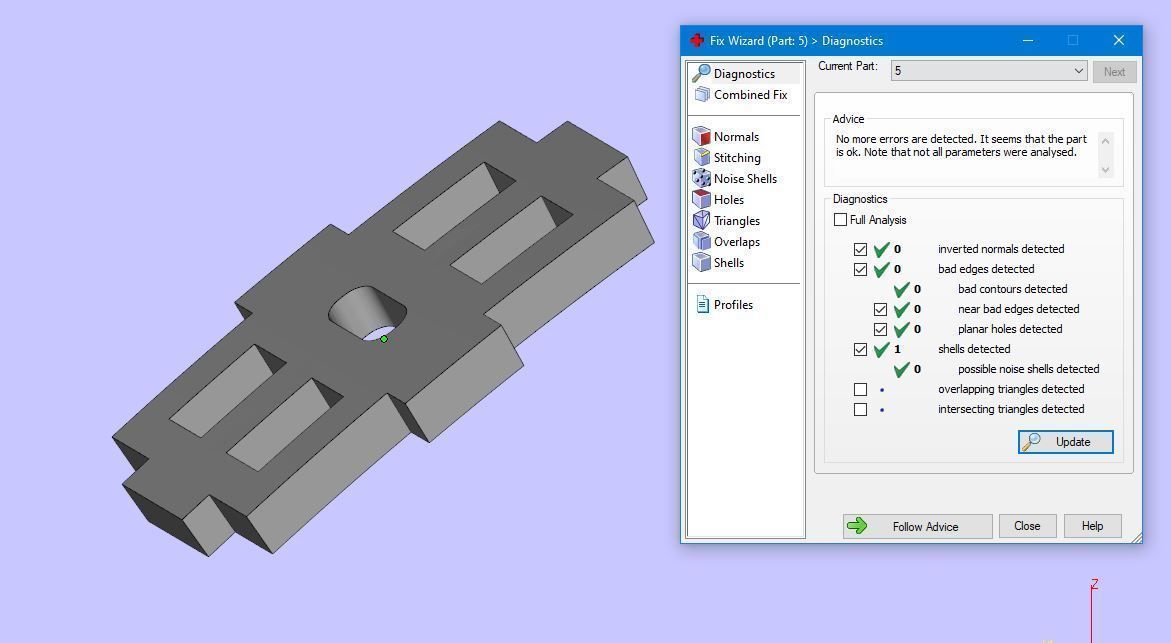Screen dimensions: 1171x643
Task: Uncheck bad edges detected checkbox
Action: pyautogui.click(x=860, y=270)
